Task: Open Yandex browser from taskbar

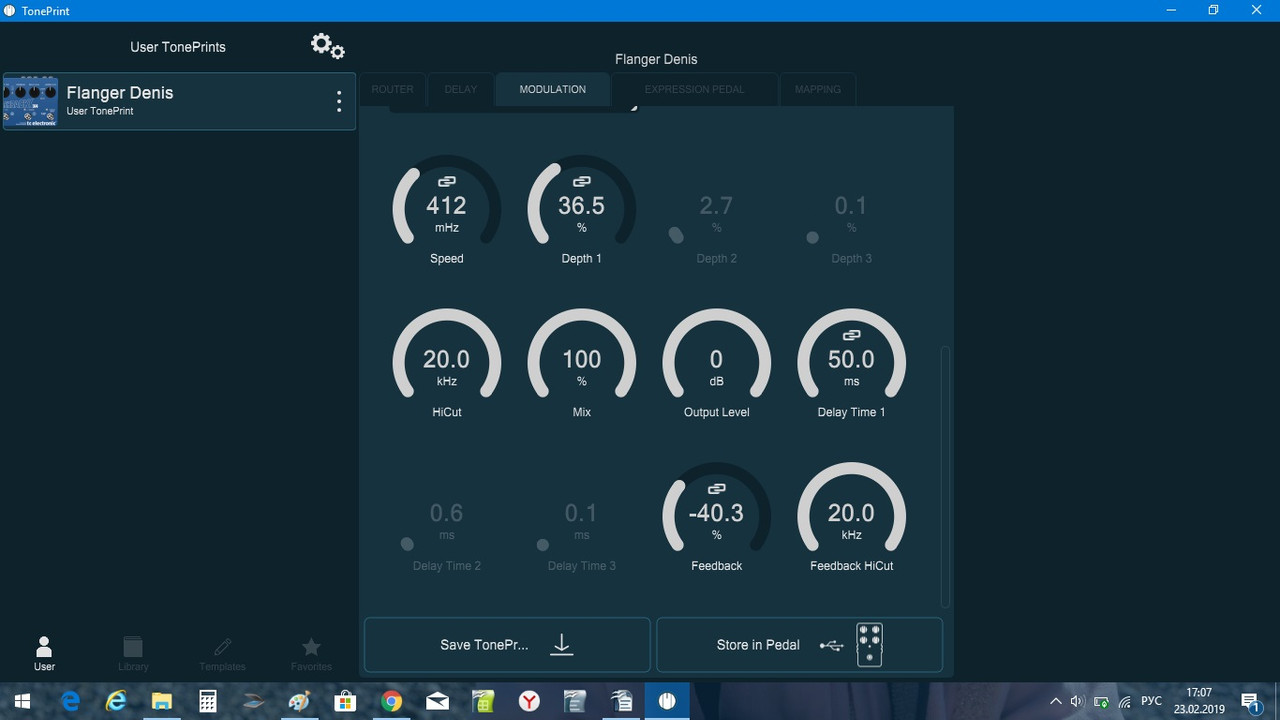Action: click(x=529, y=701)
